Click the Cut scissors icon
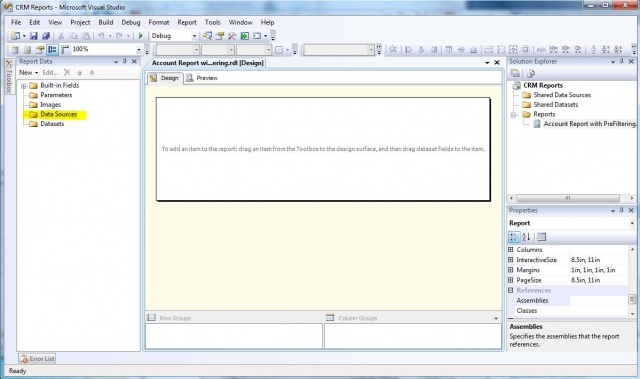640x379 pixels. click(x=61, y=36)
